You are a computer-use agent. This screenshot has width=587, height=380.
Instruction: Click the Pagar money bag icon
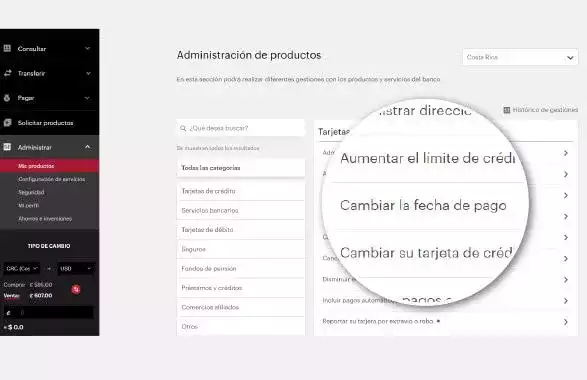7,98
